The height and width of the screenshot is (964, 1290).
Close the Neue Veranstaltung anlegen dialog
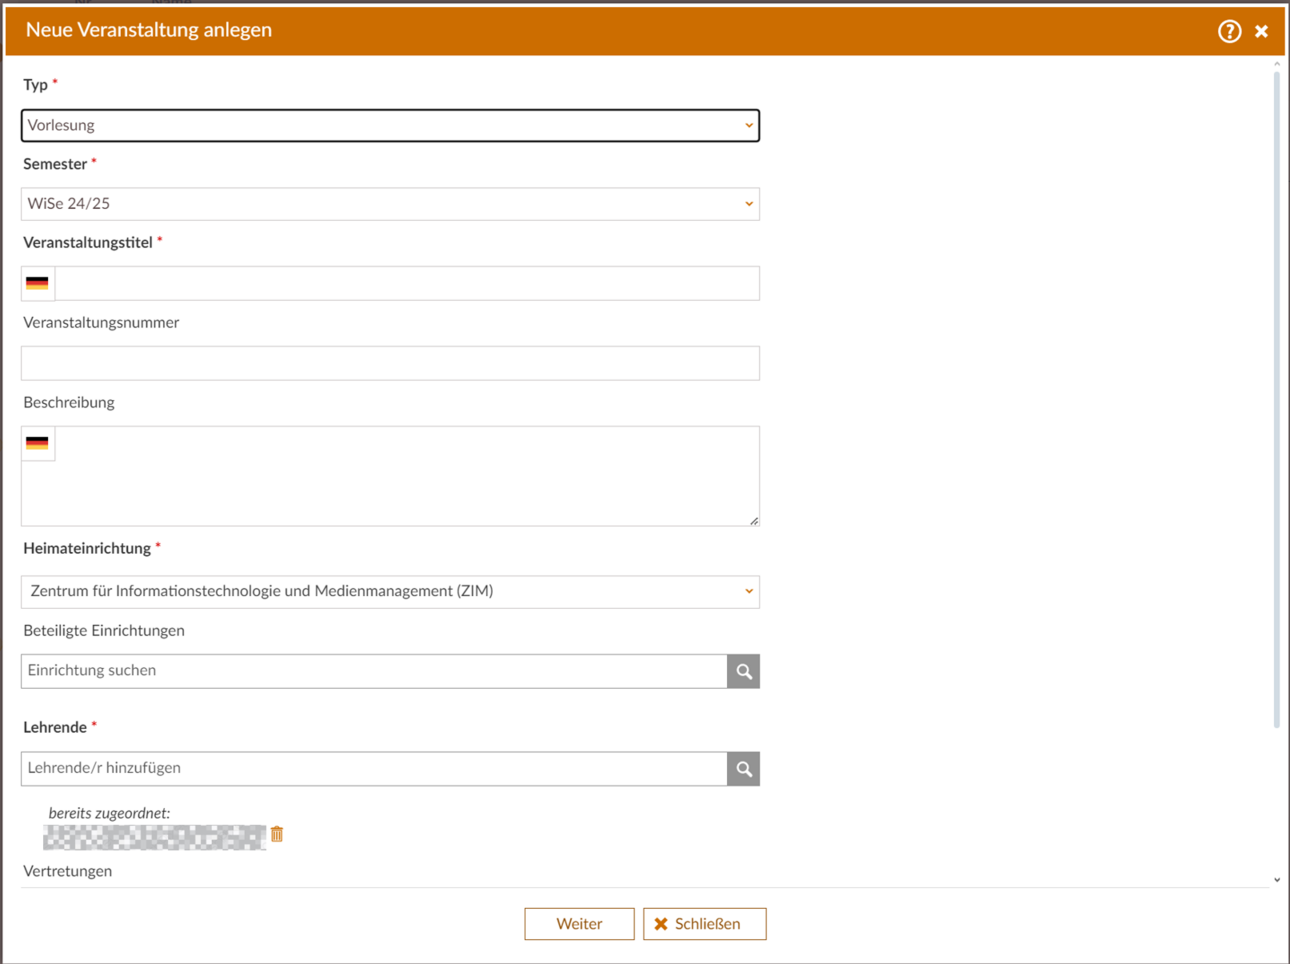[1262, 31]
